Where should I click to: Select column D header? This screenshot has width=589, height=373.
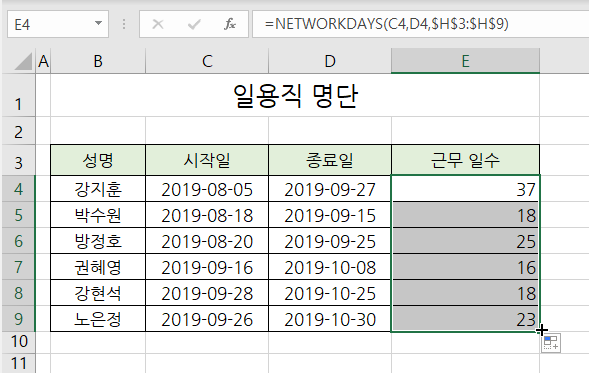pyautogui.click(x=330, y=61)
